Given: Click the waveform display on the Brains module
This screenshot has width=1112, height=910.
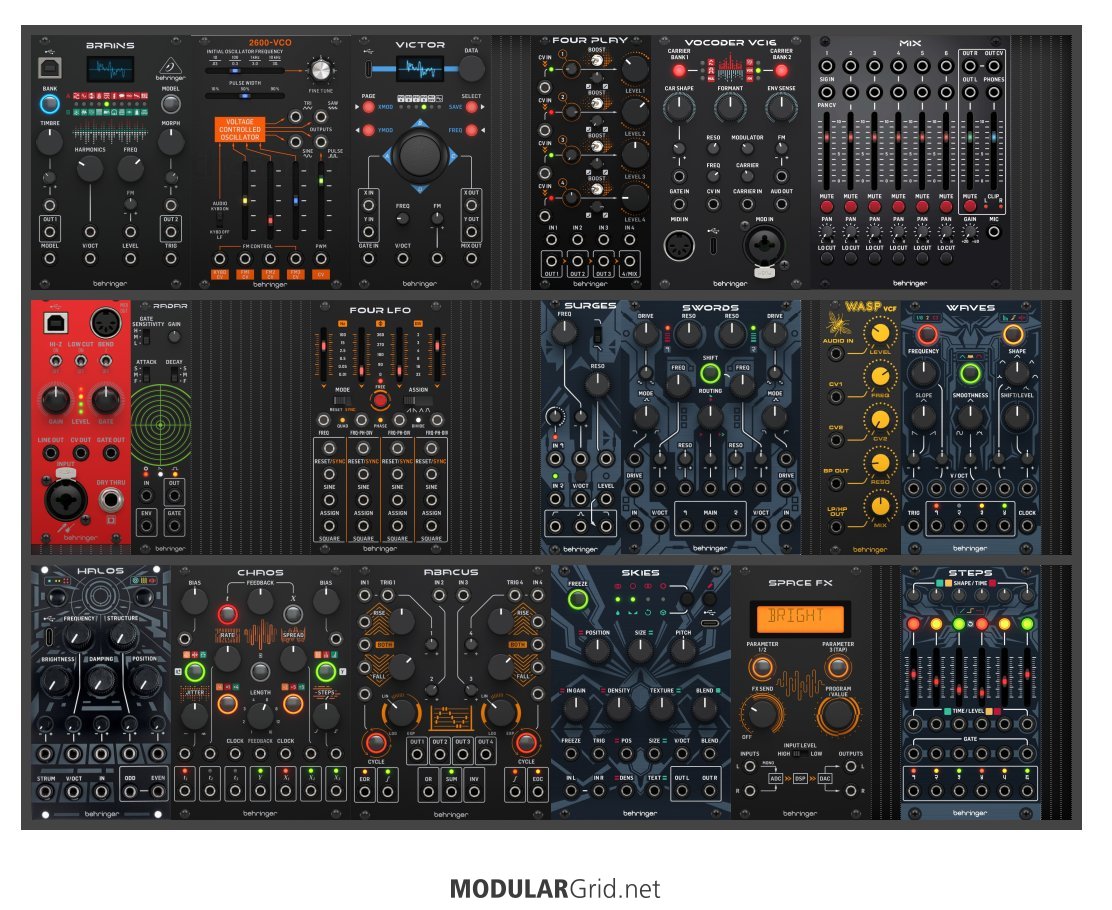Looking at the screenshot, I should tap(110, 70).
